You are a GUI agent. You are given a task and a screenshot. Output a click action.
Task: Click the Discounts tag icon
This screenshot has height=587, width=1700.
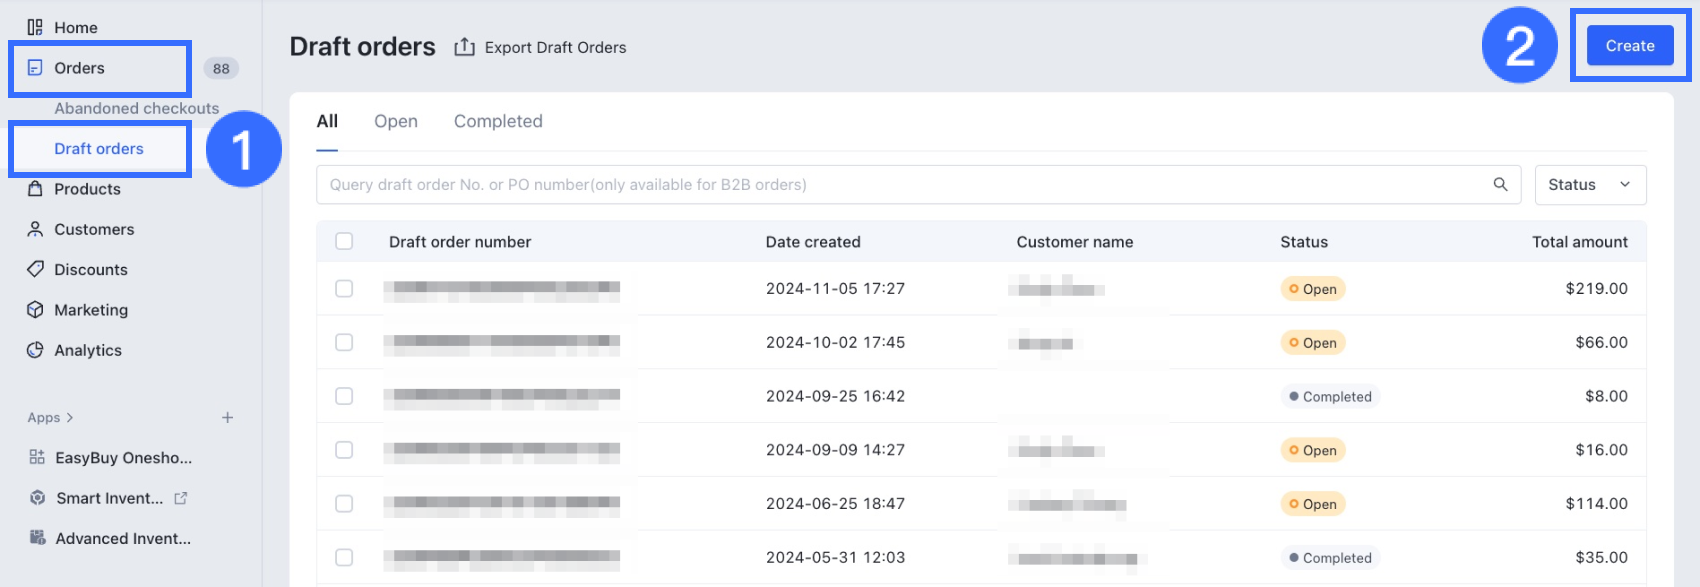(x=35, y=269)
